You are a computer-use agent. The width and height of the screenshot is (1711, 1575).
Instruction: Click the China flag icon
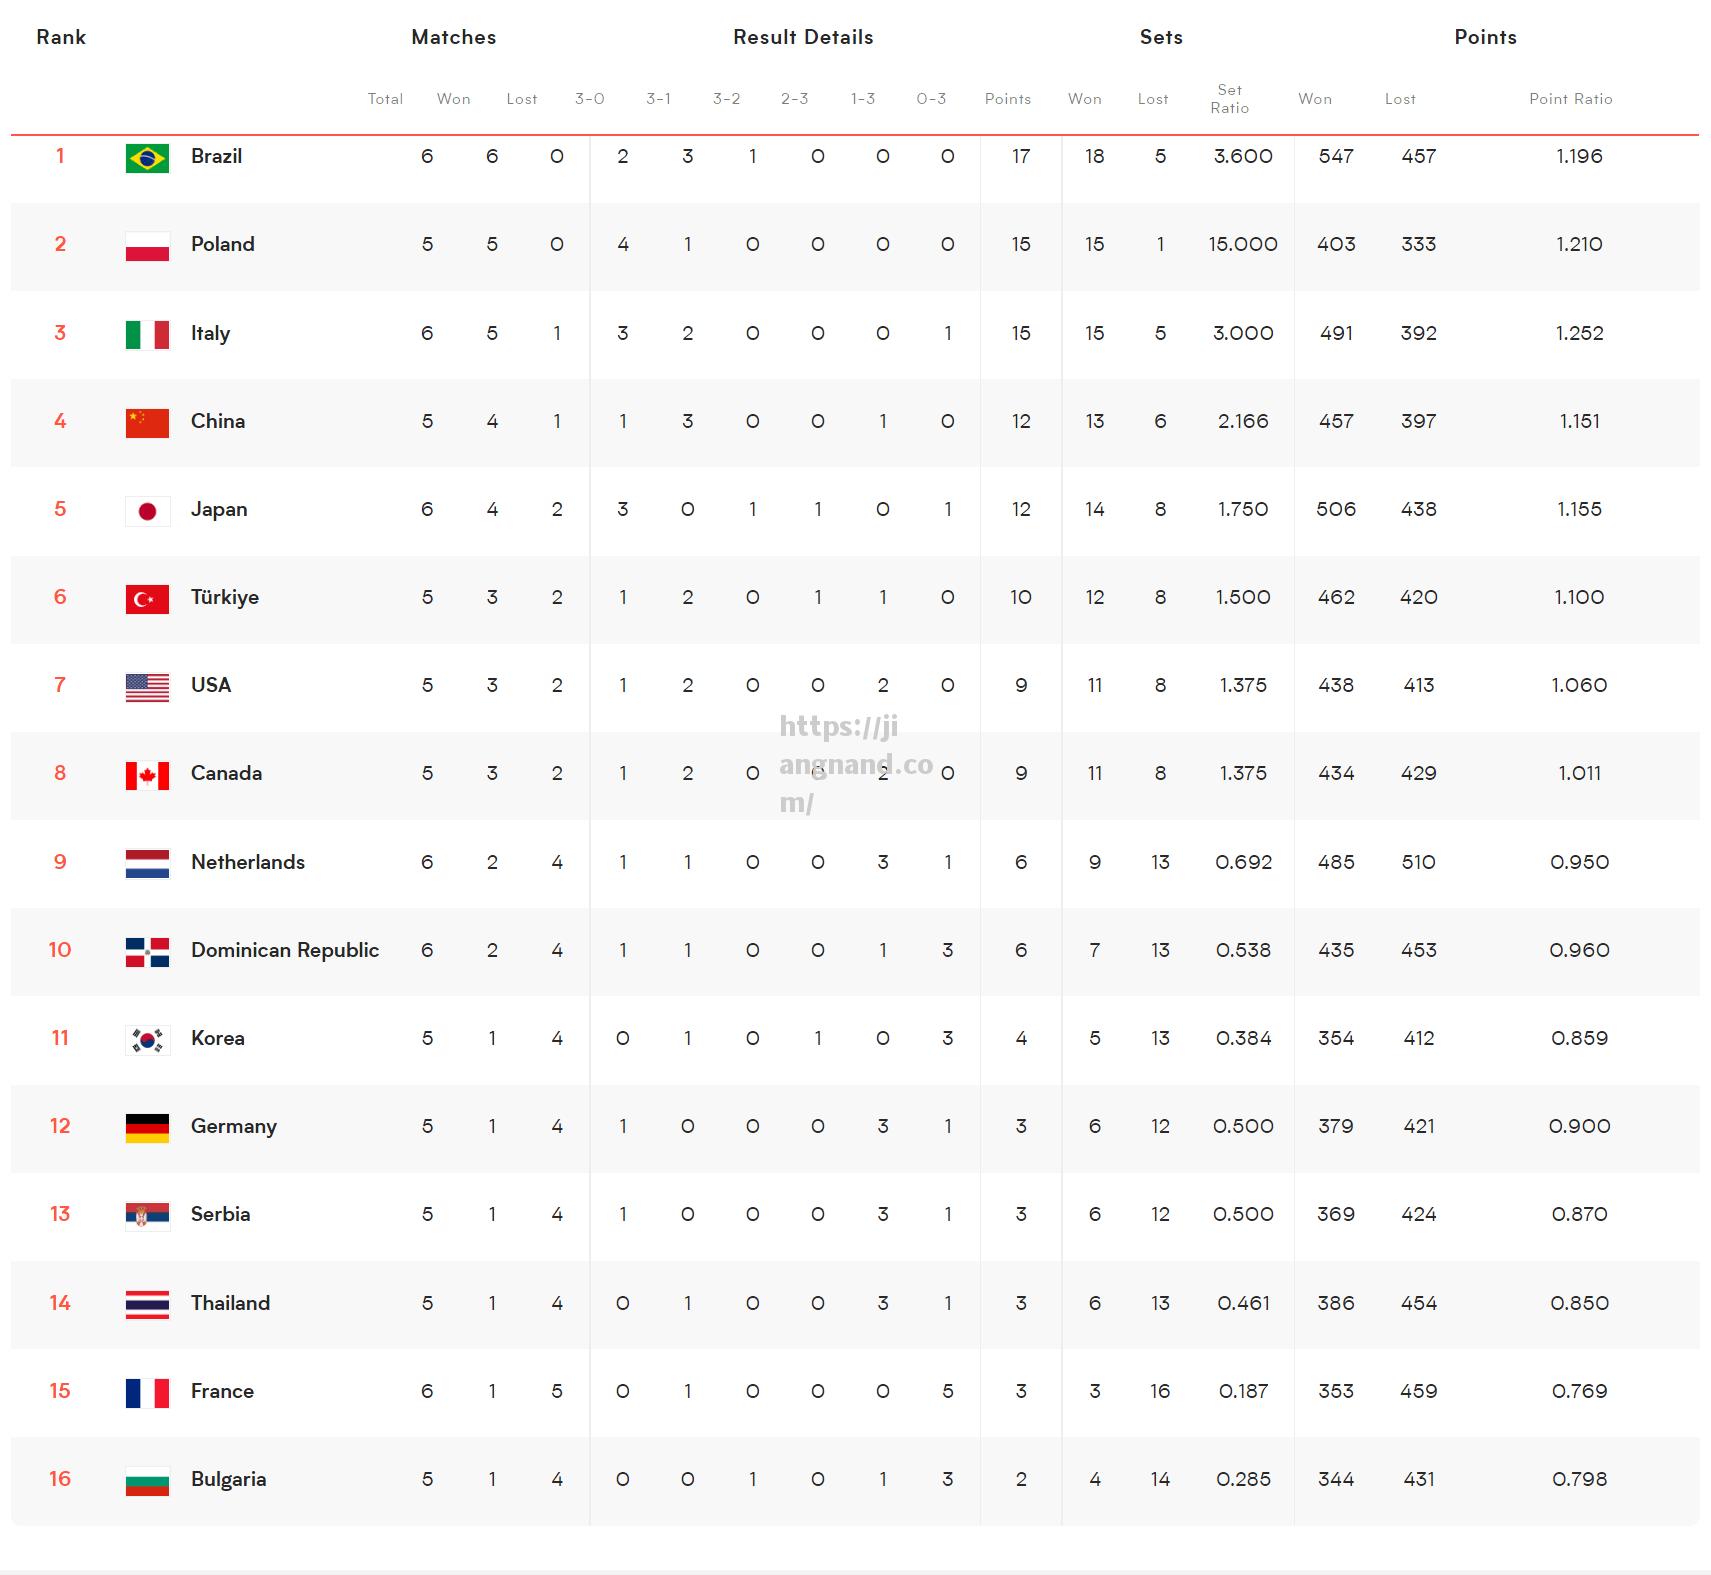click(x=147, y=423)
